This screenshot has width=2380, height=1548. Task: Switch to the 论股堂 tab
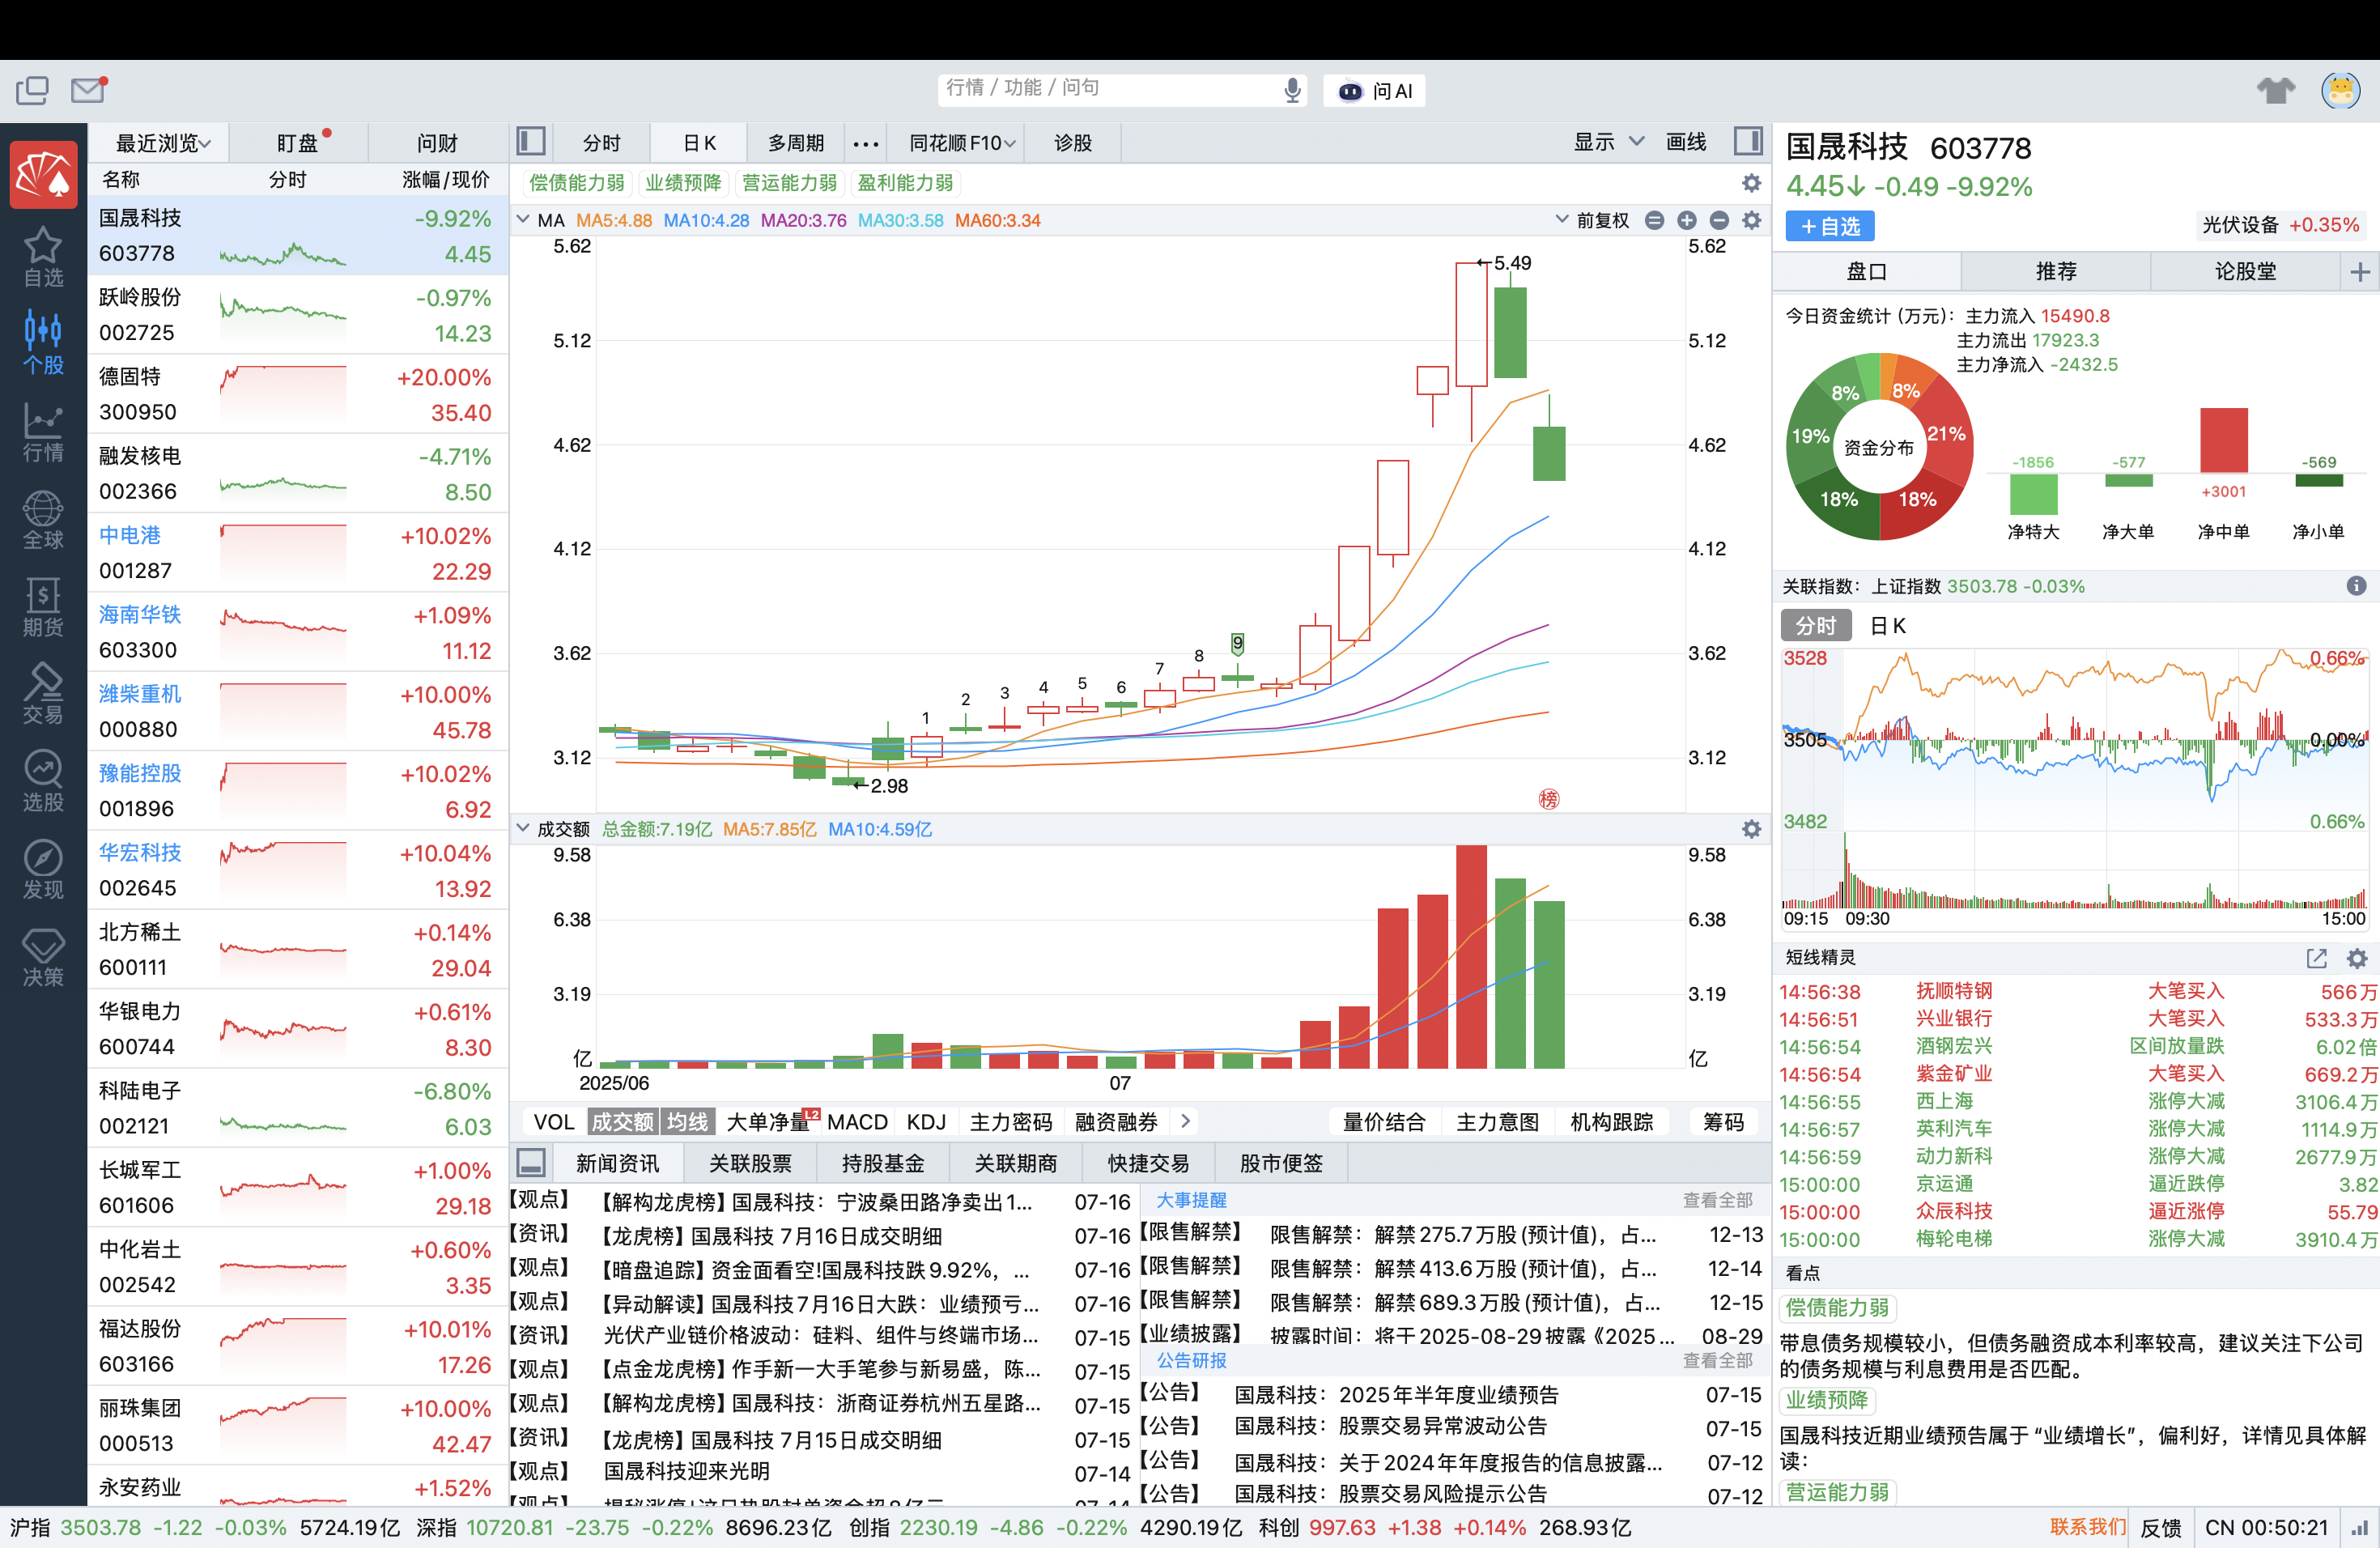[x=2245, y=271]
